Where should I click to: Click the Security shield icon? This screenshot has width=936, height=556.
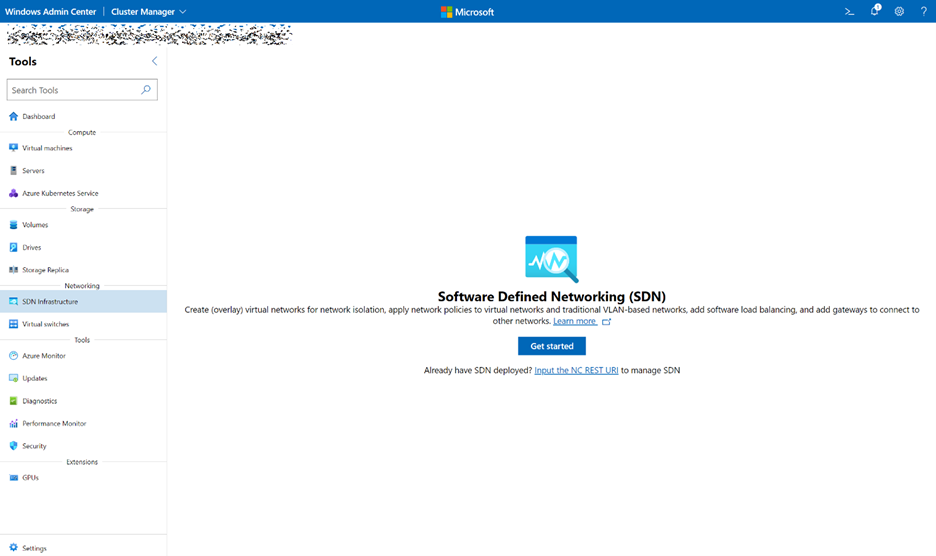13,446
